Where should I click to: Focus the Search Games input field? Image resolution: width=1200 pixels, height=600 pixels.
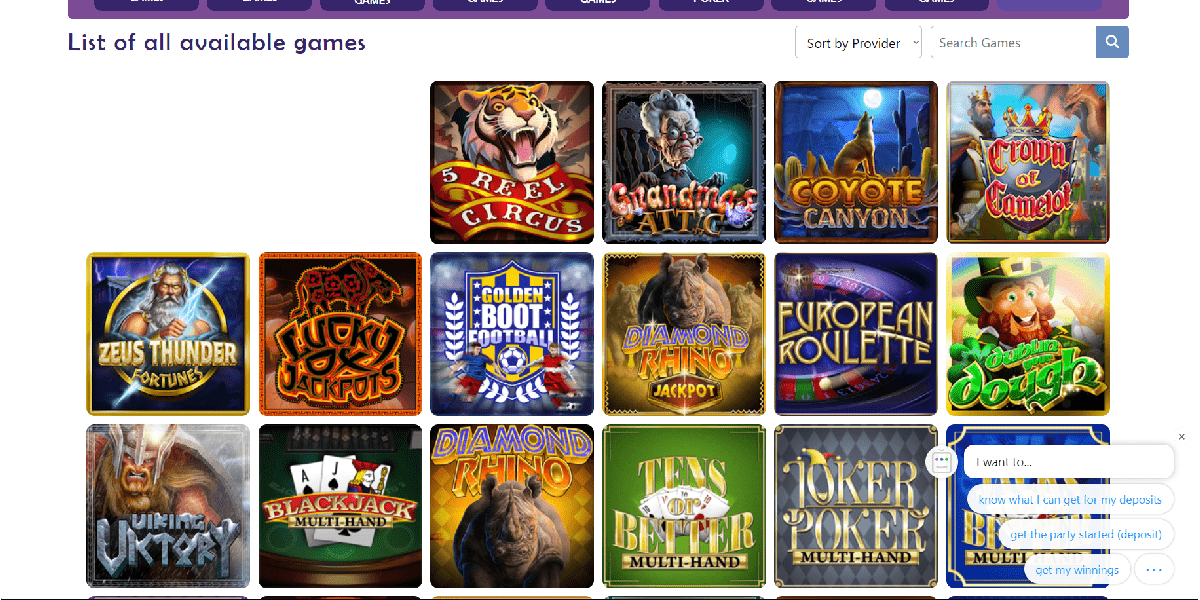click(1012, 43)
